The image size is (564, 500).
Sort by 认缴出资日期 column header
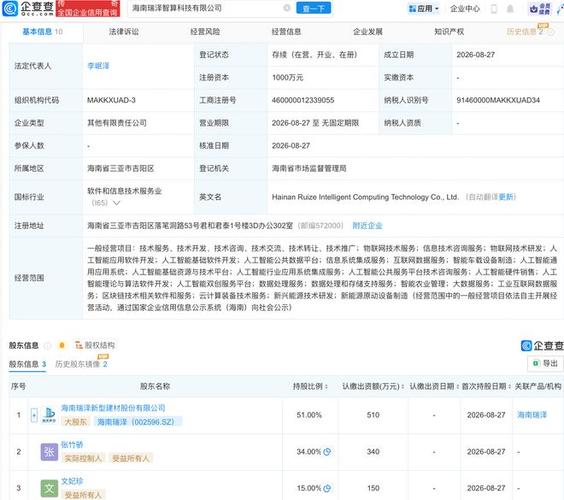click(435, 387)
